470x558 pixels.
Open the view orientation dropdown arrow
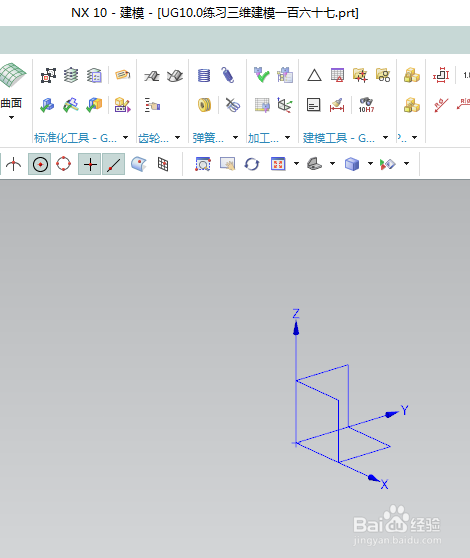pos(333,164)
